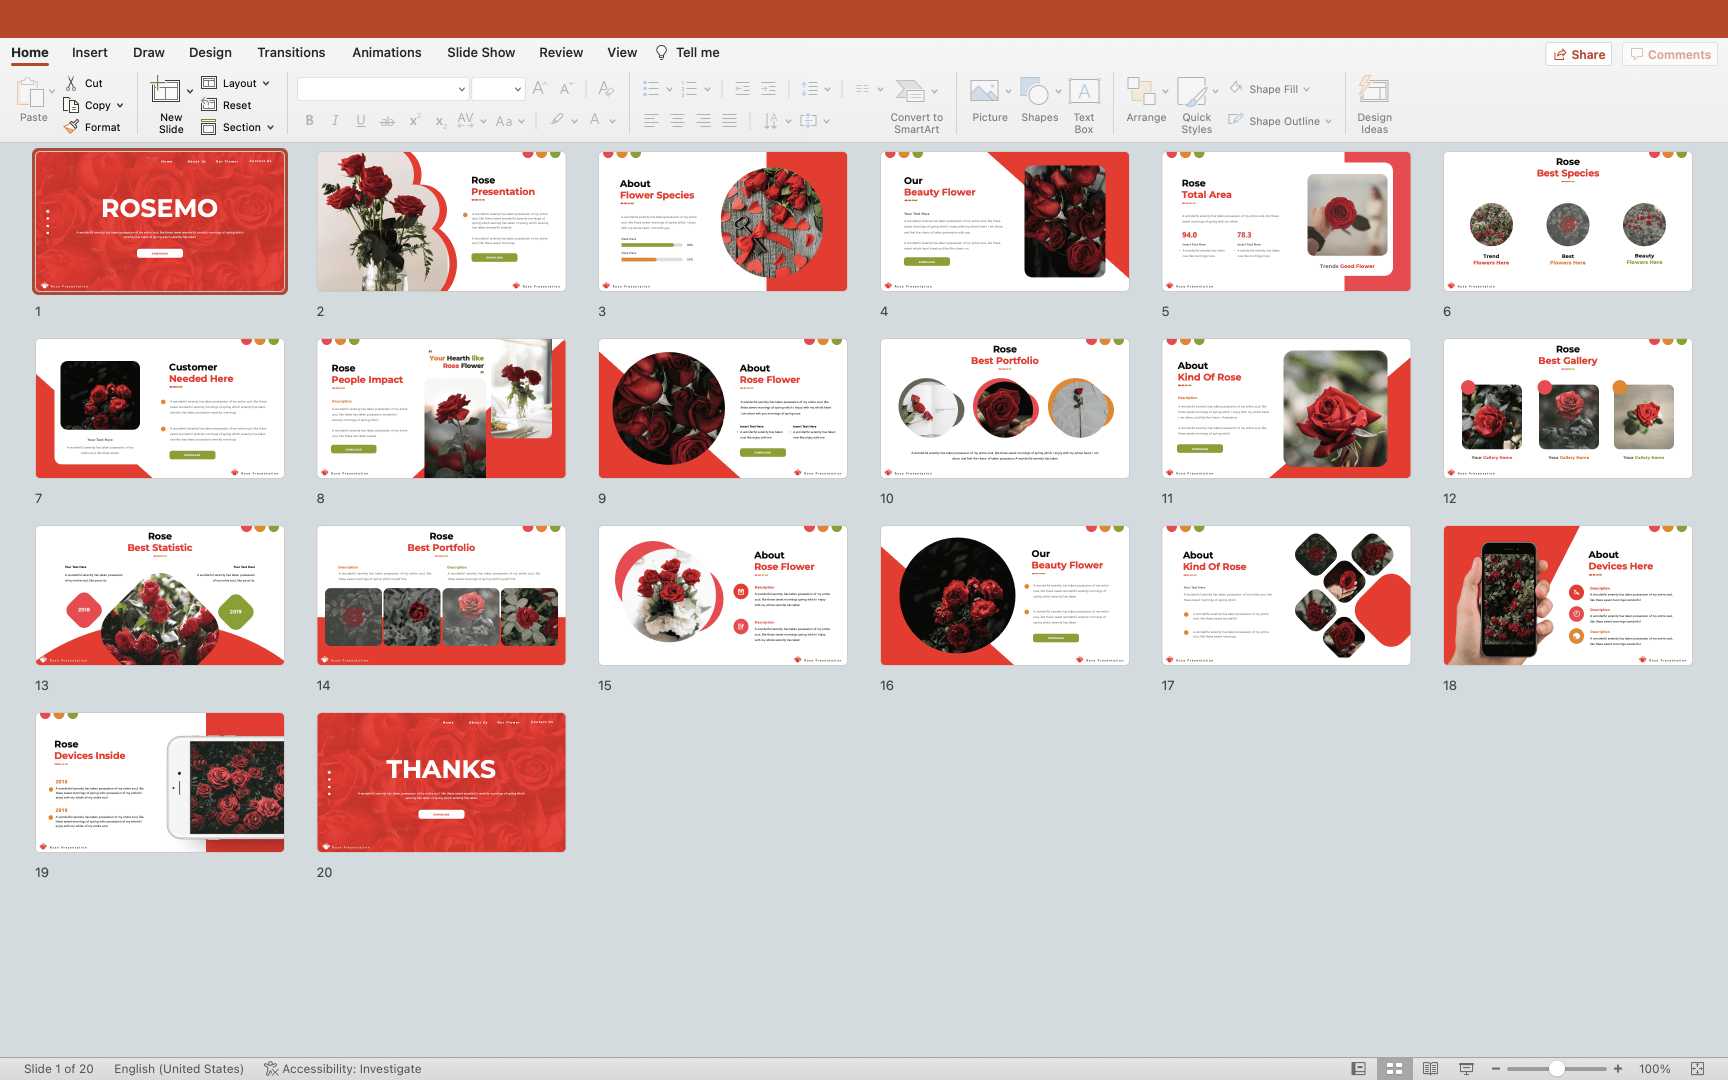Open Design Ideas pane
The image size is (1728, 1080).
(x=1374, y=93)
